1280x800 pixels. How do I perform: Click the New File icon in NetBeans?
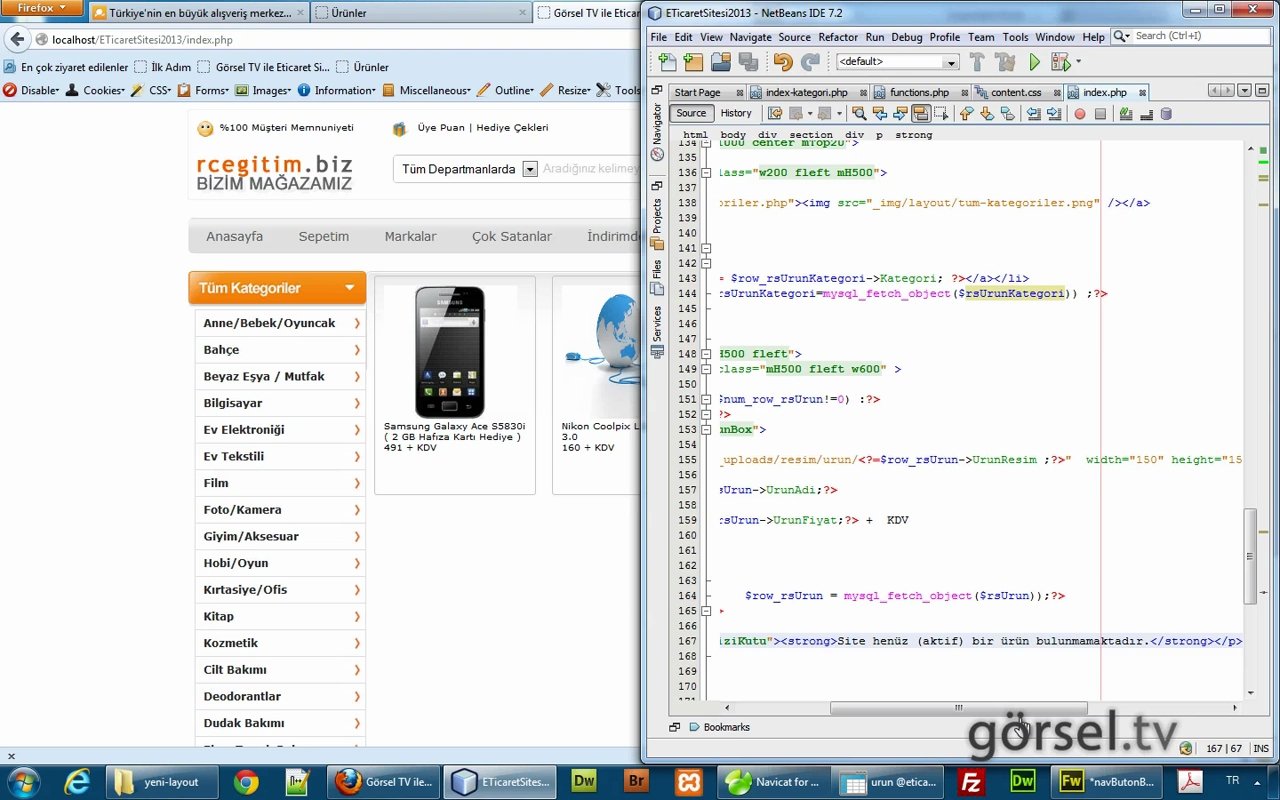[x=667, y=62]
